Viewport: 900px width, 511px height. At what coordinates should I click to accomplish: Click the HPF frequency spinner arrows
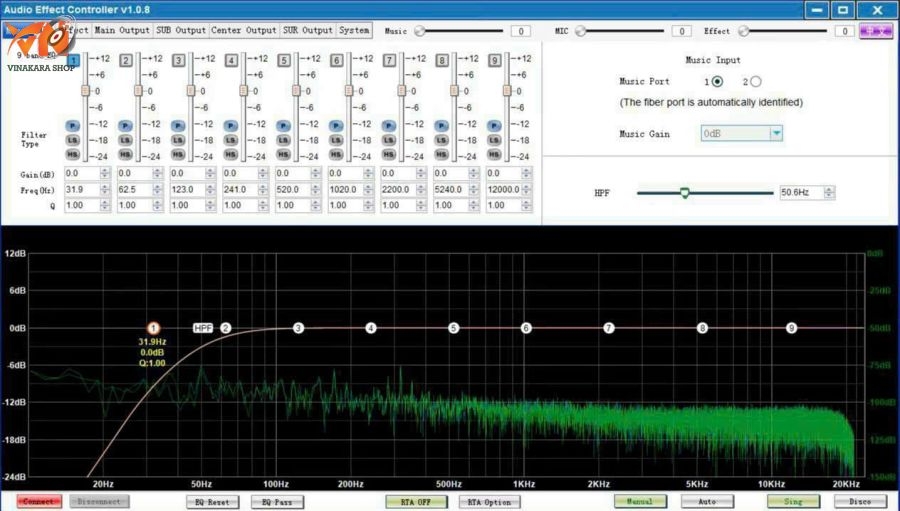click(x=829, y=192)
